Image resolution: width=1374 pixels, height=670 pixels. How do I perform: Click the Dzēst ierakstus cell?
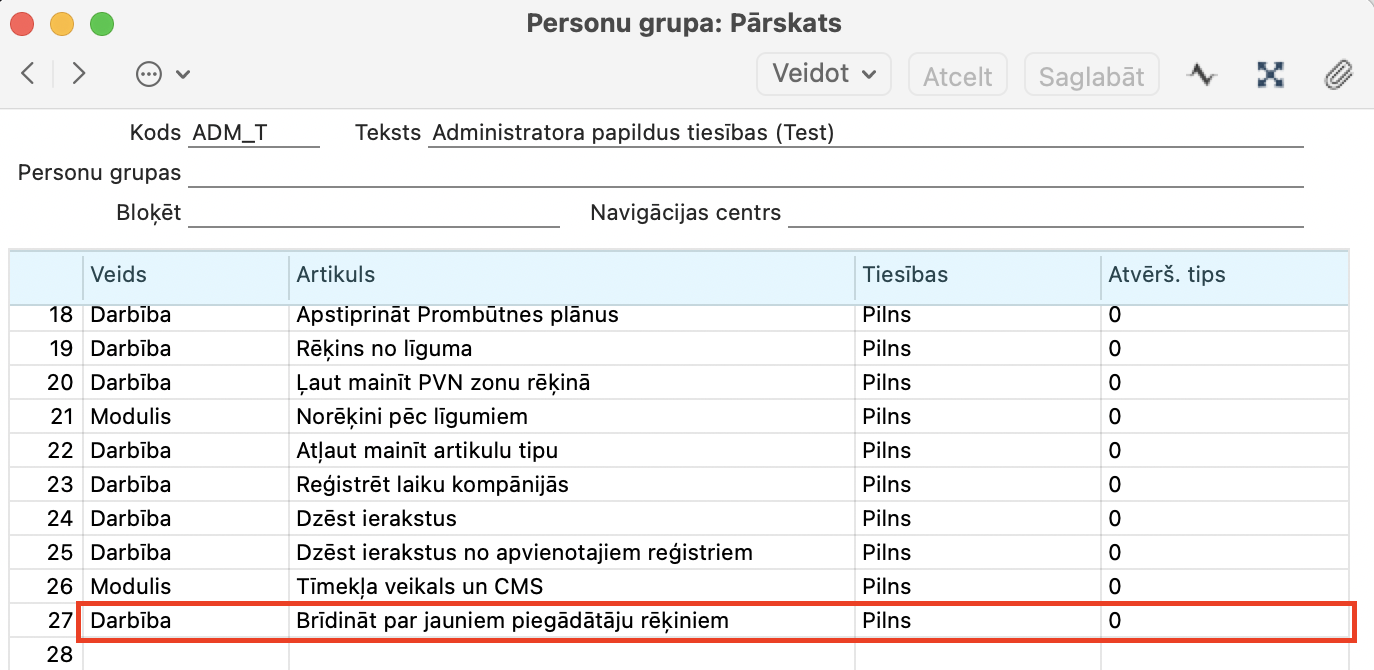pos(377,518)
